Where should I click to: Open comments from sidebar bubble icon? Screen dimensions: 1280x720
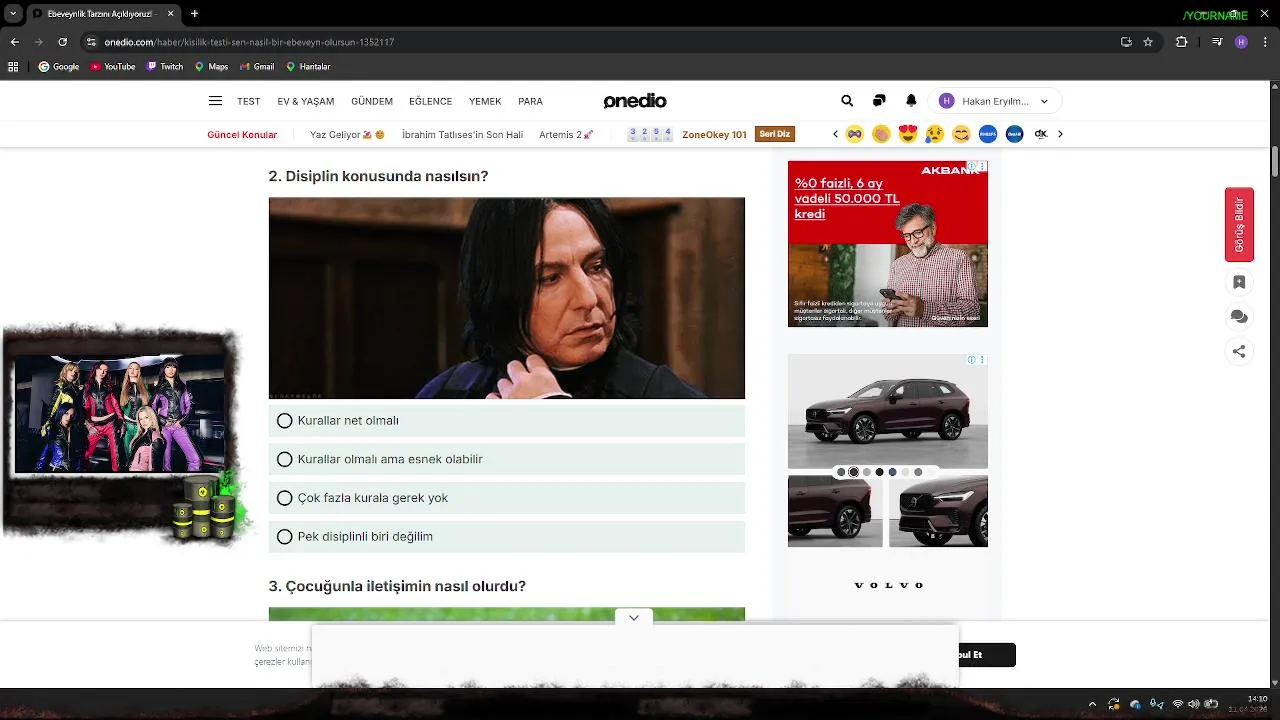pos(1239,317)
